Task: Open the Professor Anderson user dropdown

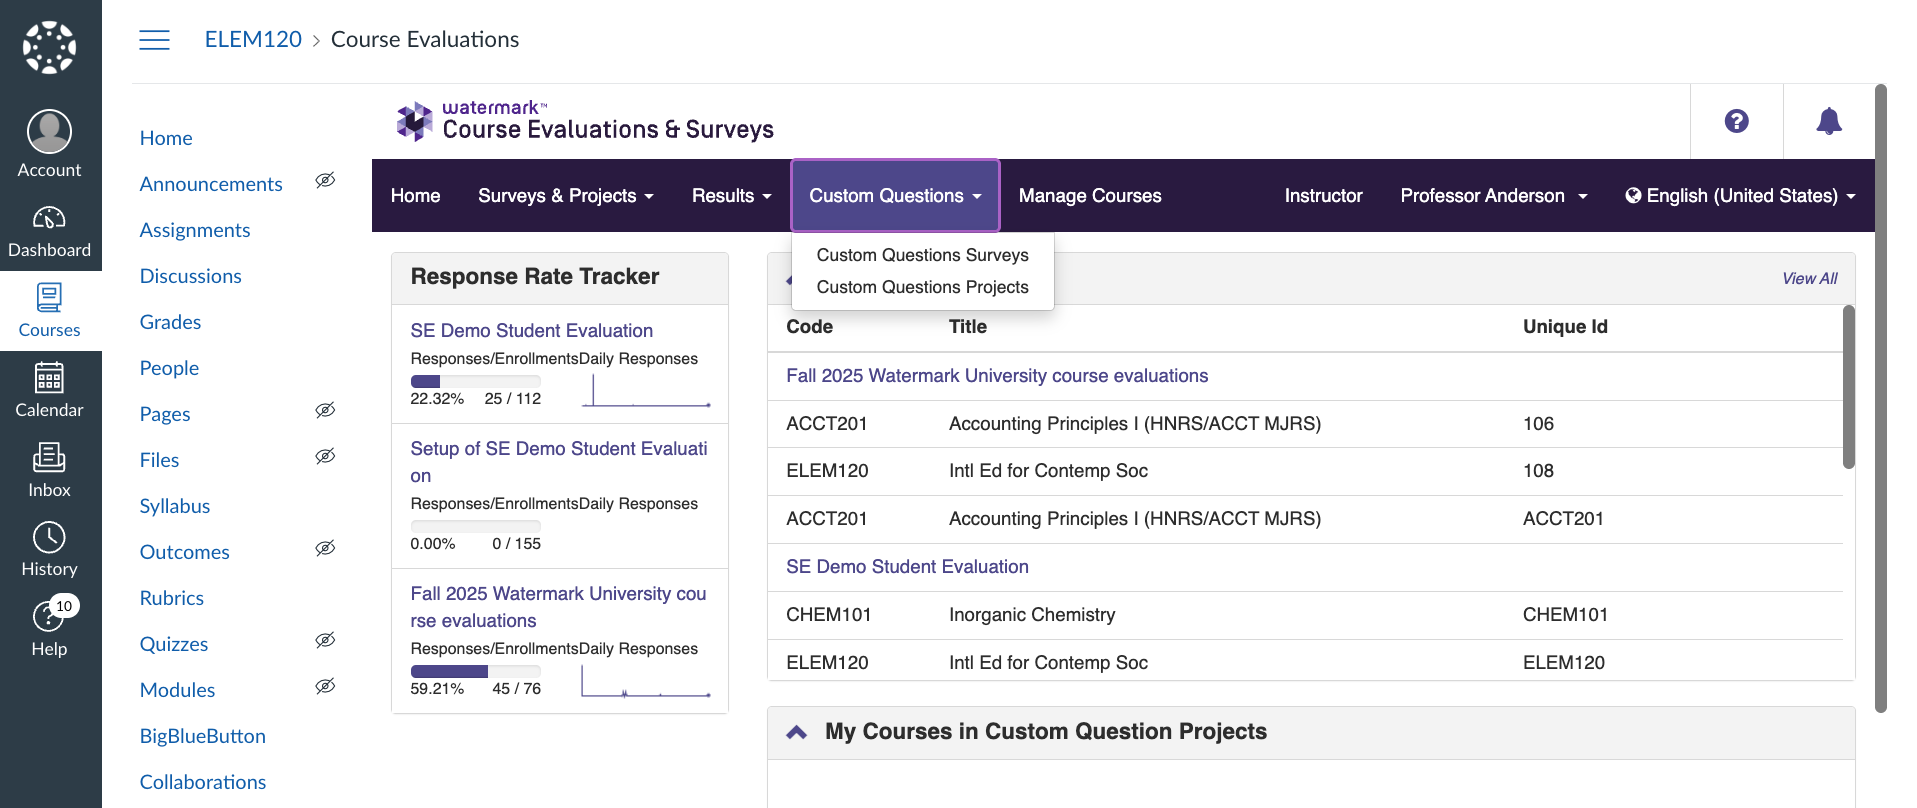Action: pyautogui.click(x=1493, y=196)
